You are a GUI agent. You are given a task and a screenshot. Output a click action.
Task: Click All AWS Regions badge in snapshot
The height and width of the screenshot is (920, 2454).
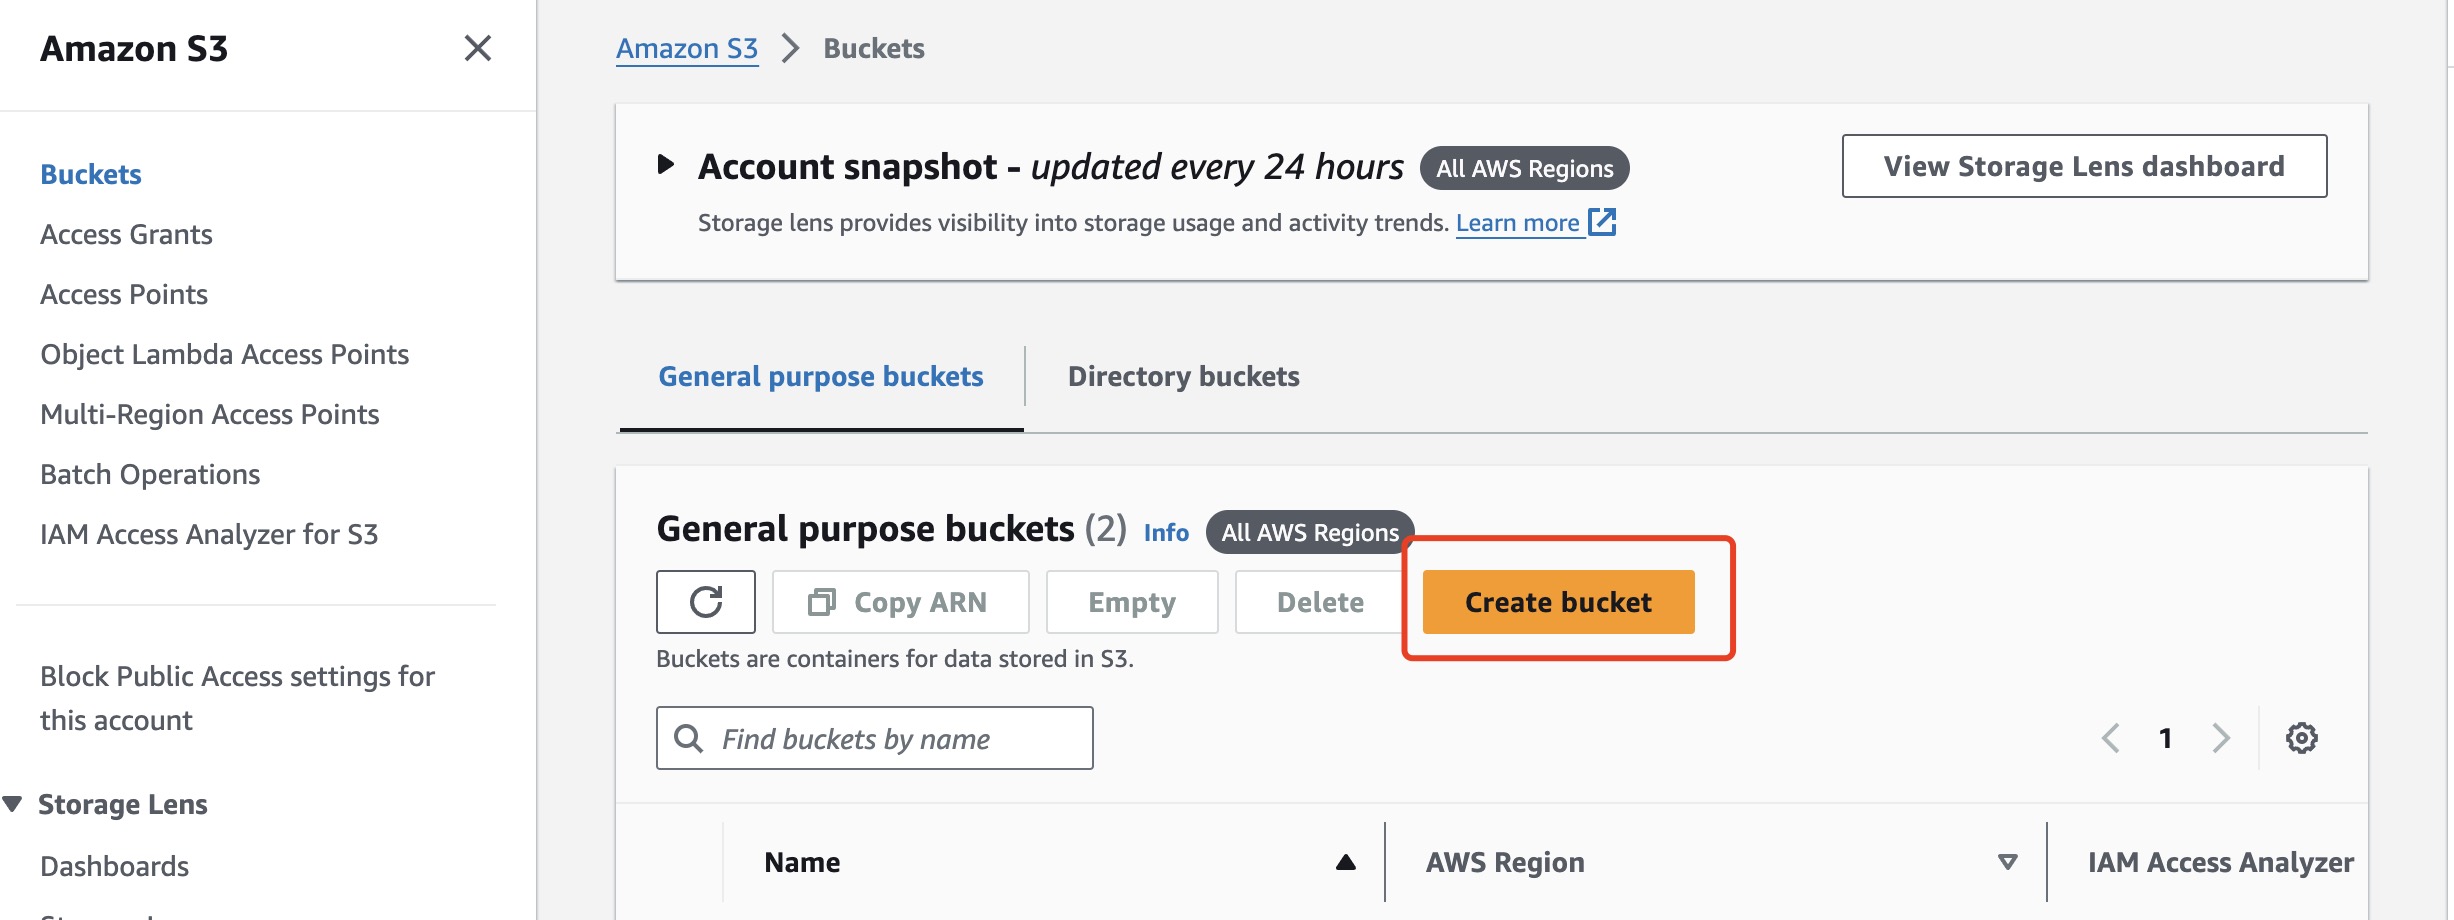point(1524,168)
